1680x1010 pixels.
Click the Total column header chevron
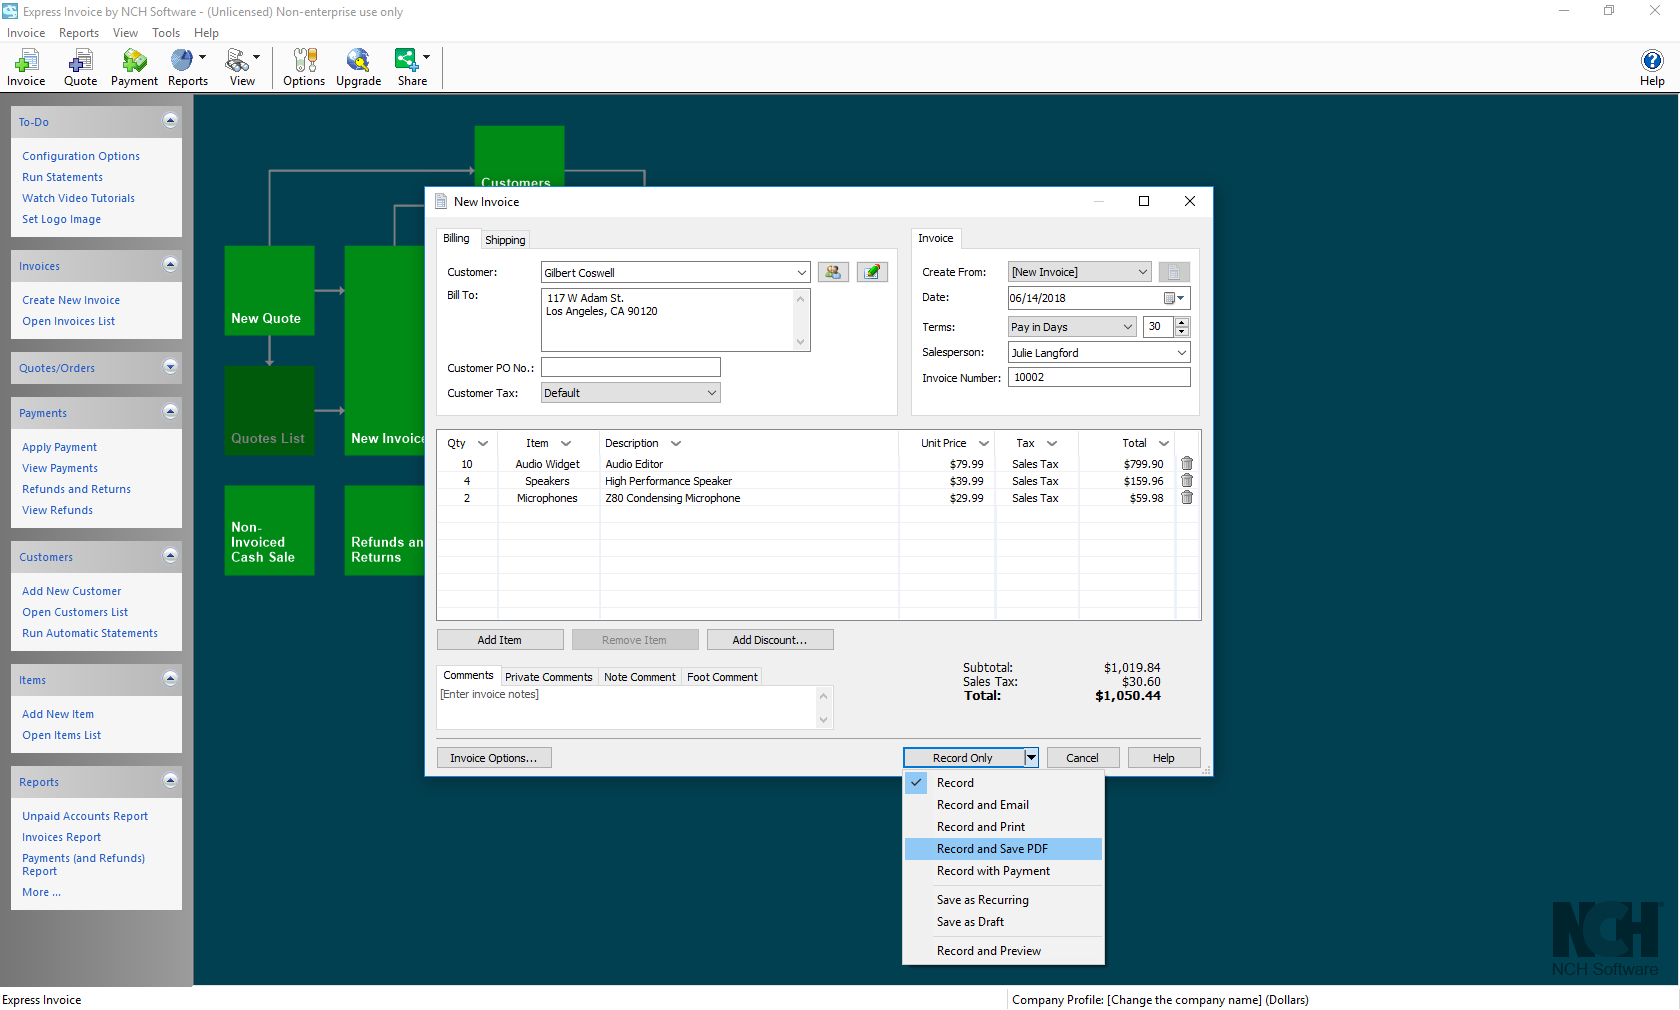pos(1164,444)
